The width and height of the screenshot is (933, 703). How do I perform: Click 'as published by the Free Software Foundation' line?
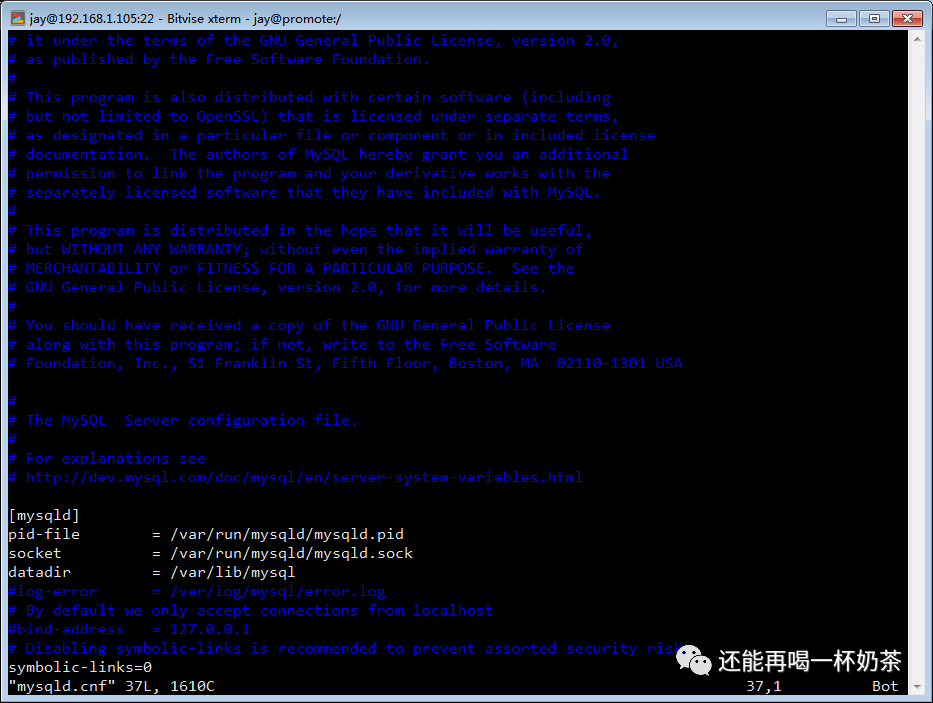click(219, 60)
